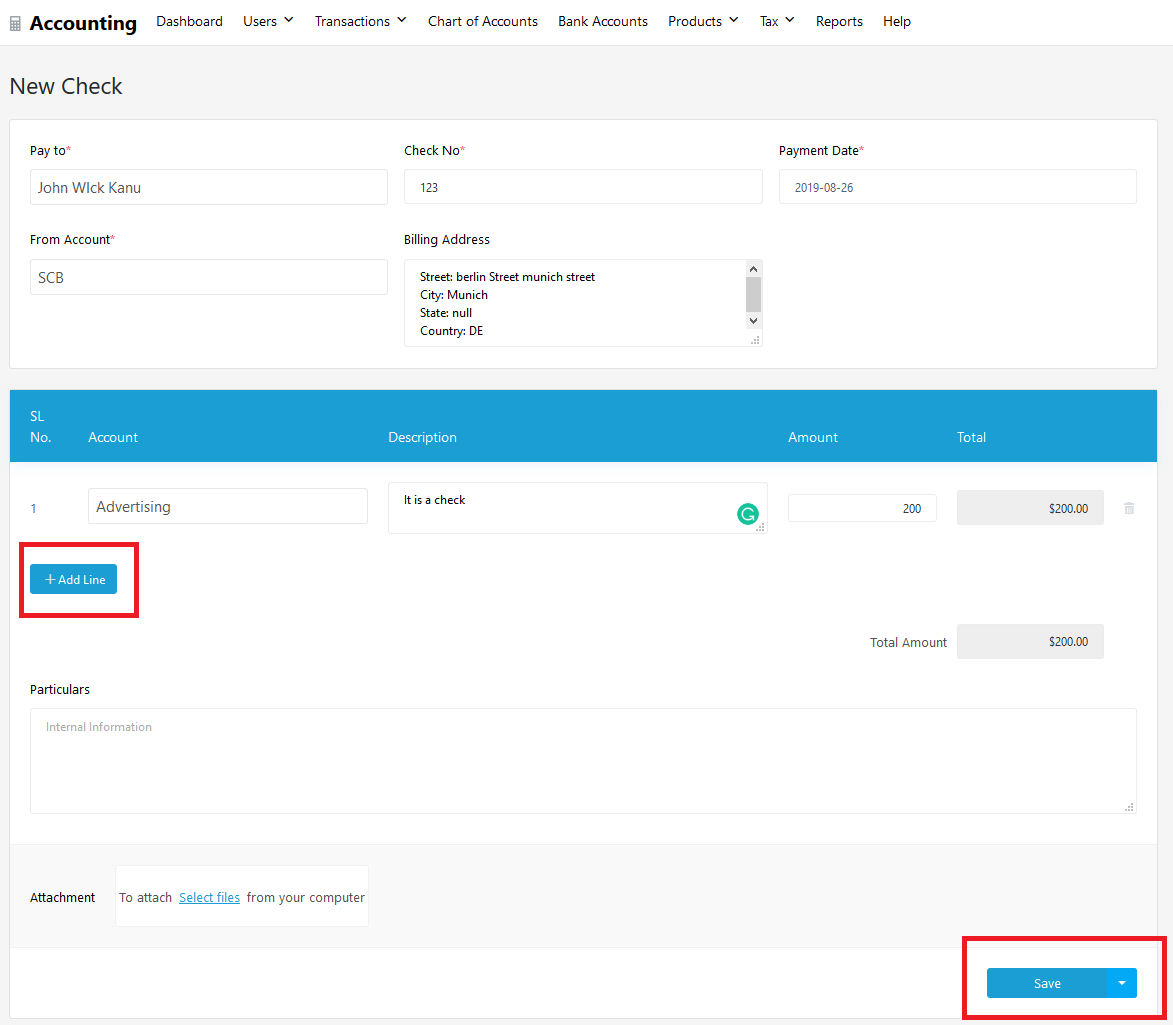Navigate to Bank Accounts
Image resolution: width=1173 pixels, height=1025 pixels.
(603, 21)
